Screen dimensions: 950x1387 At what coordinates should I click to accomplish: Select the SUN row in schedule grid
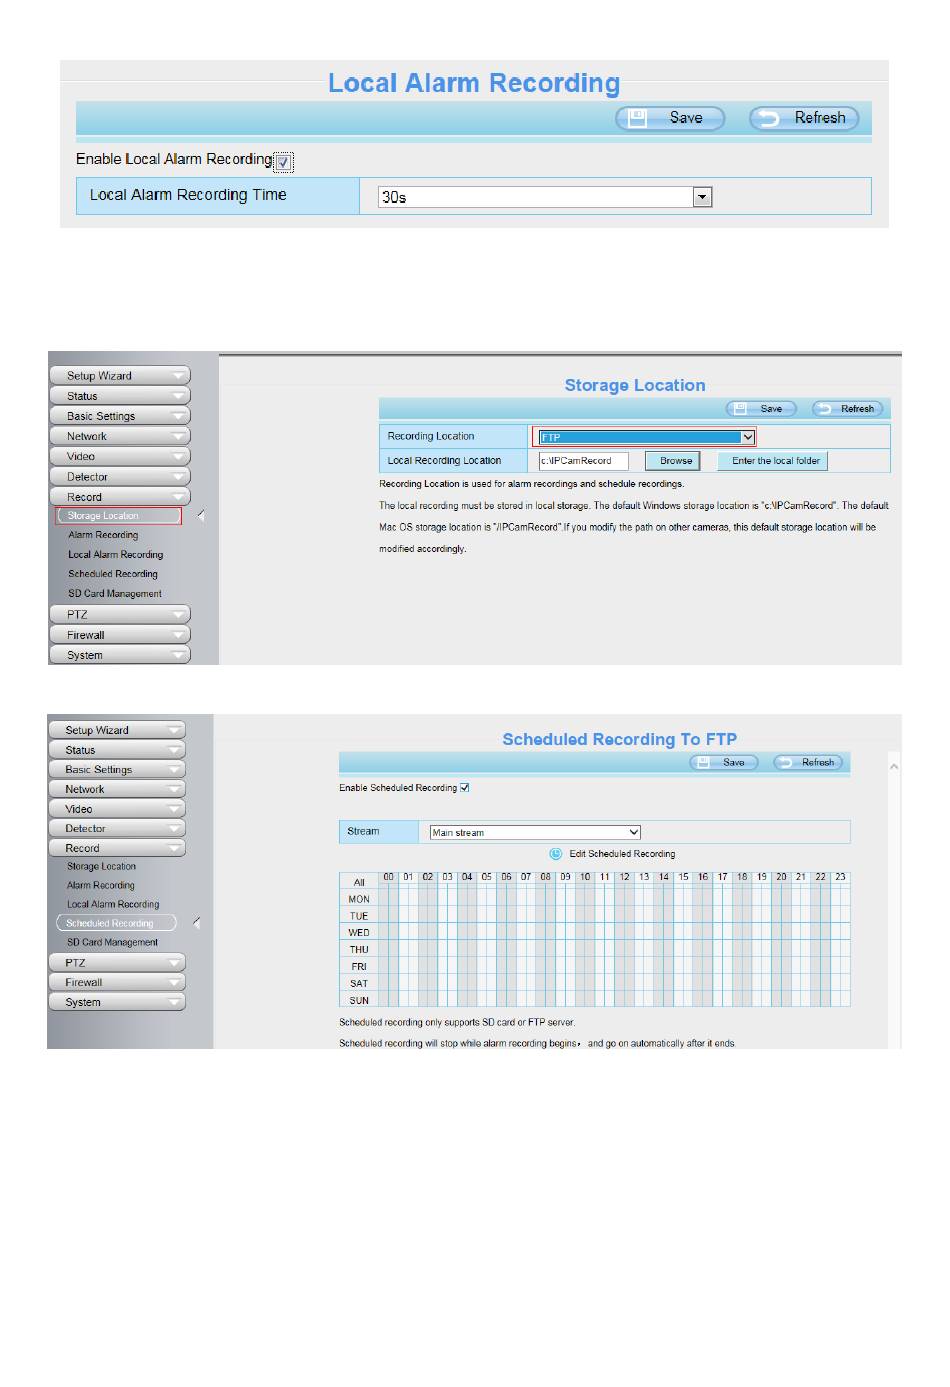tap(359, 1001)
